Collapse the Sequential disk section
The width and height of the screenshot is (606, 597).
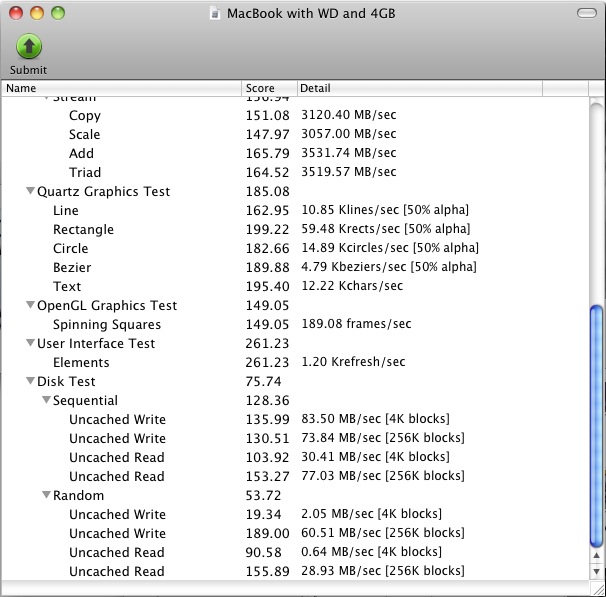point(46,400)
